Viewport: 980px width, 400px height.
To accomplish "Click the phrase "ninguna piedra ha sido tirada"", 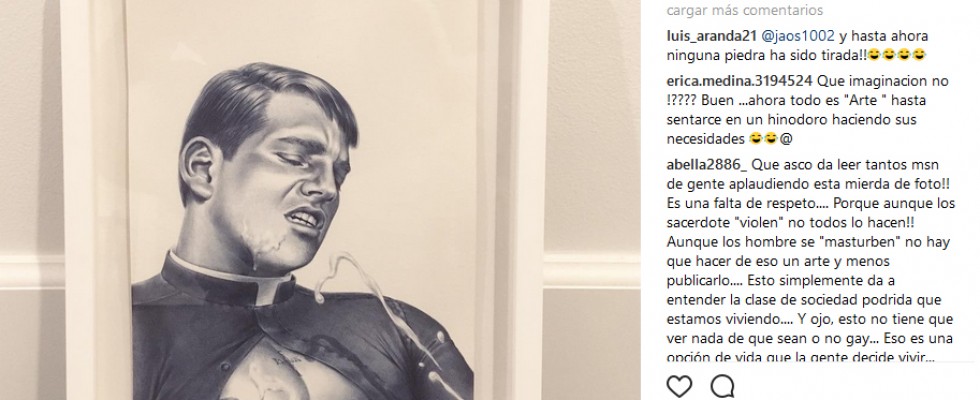I will tap(766, 56).
